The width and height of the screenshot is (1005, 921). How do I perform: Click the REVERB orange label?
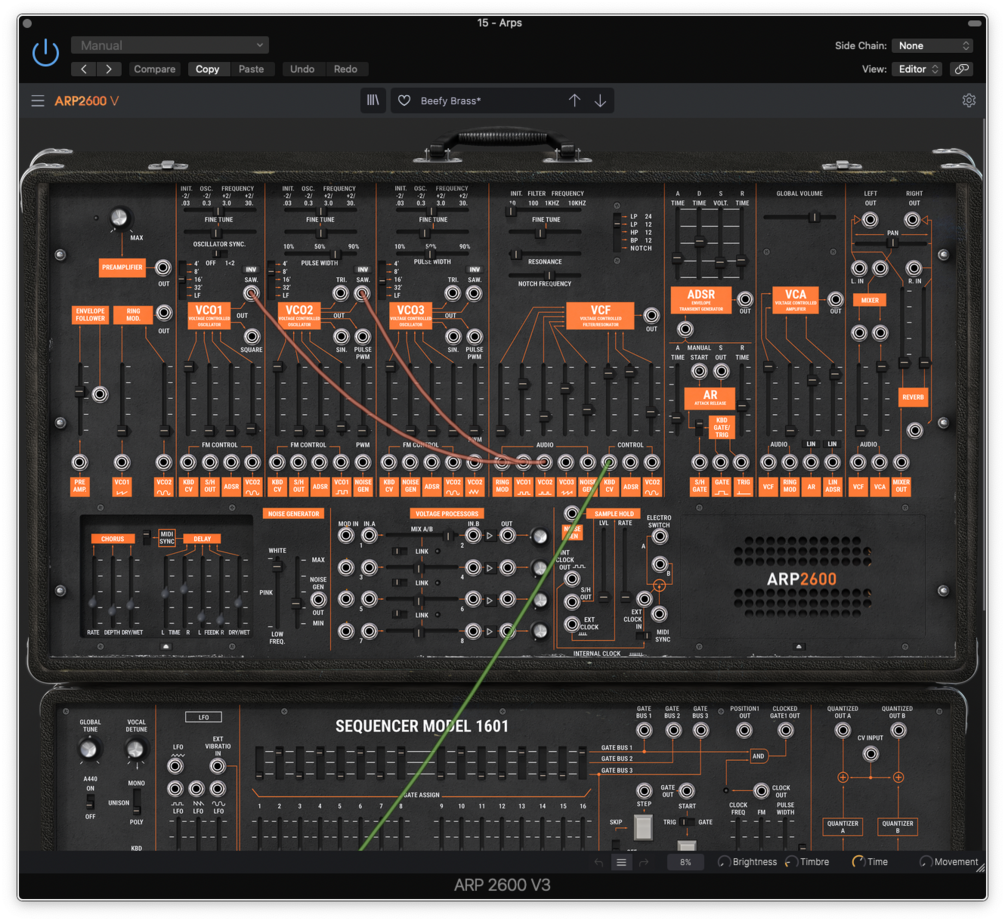[x=913, y=397]
